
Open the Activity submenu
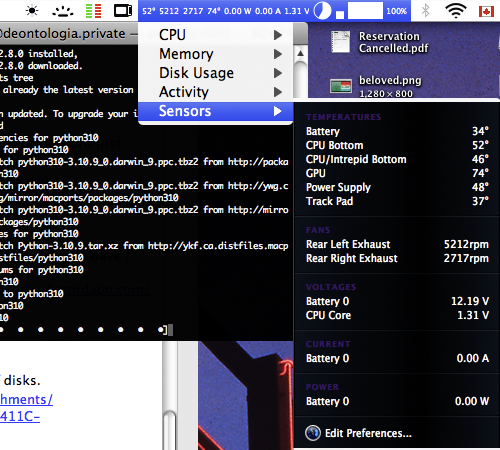tap(216, 92)
